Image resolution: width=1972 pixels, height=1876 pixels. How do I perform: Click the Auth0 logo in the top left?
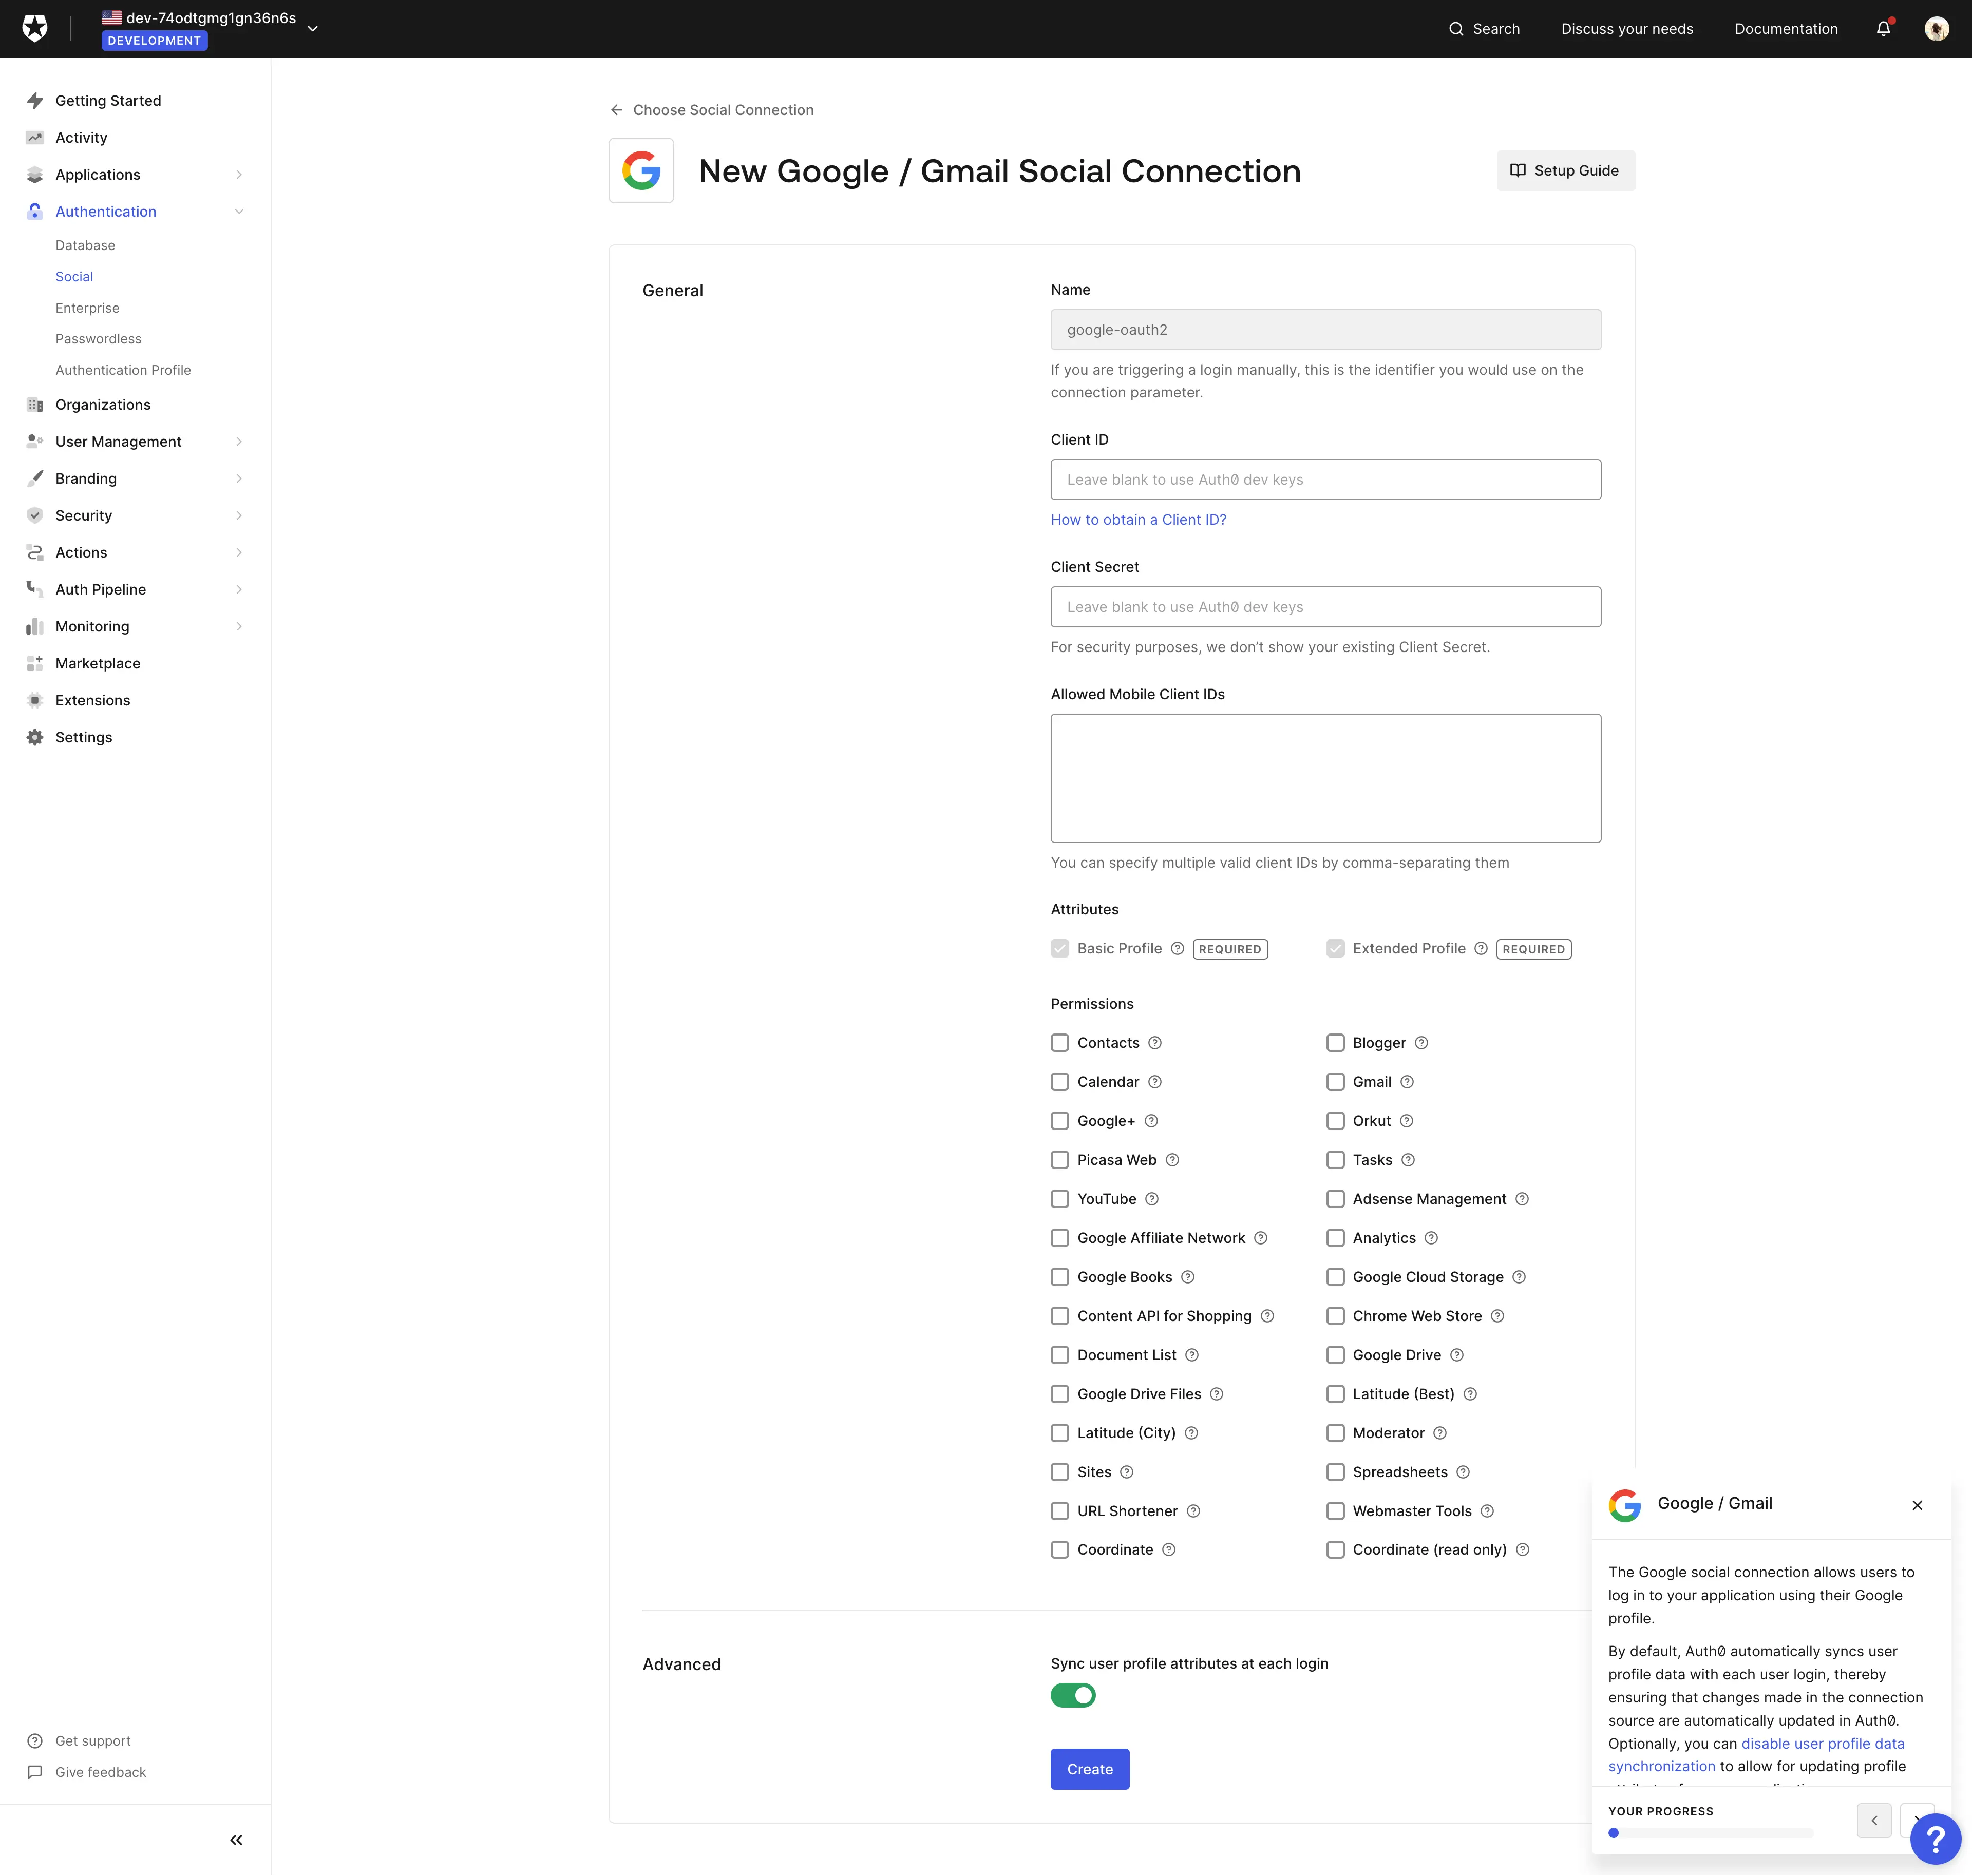(35, 27)
